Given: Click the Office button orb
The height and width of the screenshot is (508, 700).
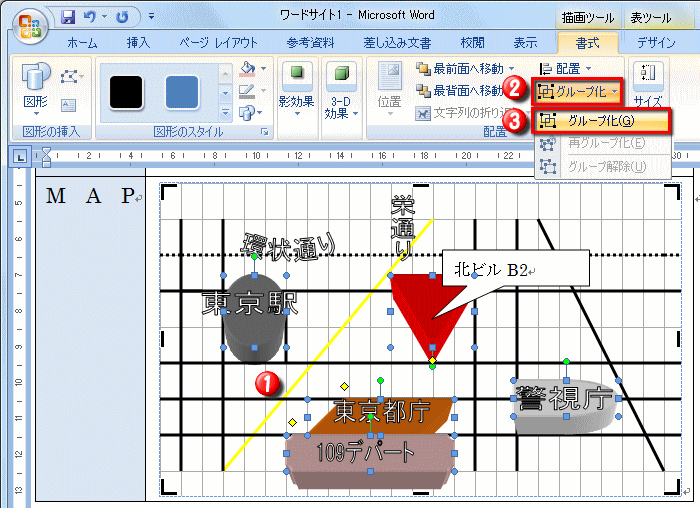Looking at the screenshot, I should (29, 25).
